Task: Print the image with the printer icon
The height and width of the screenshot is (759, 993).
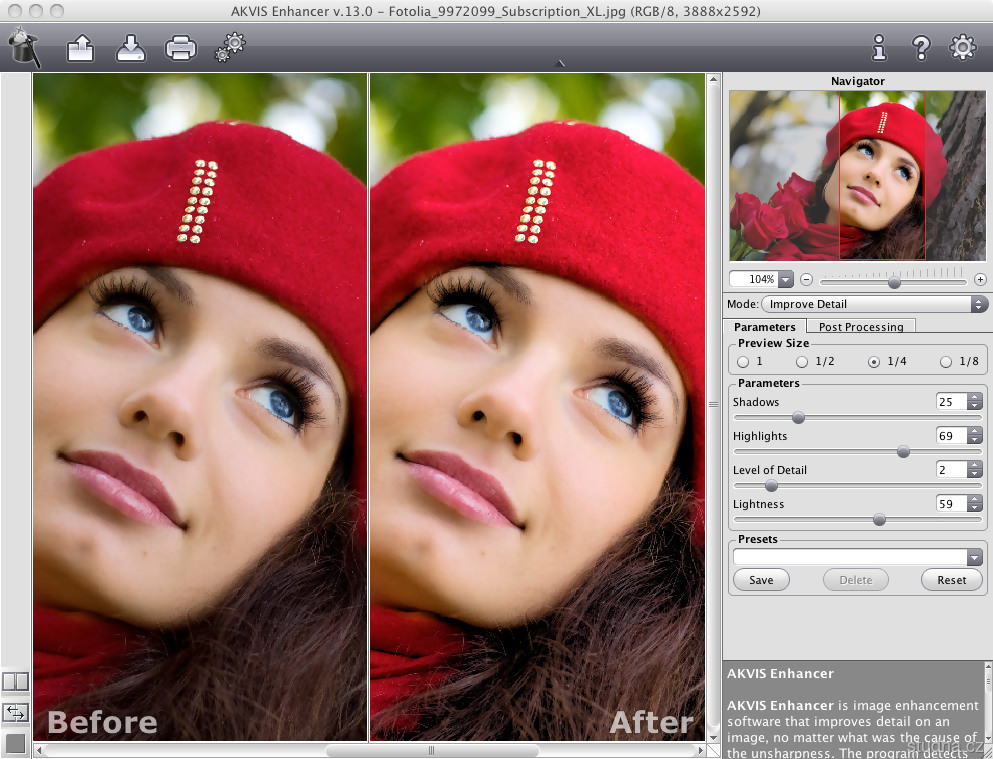Action: coord(181,47)
